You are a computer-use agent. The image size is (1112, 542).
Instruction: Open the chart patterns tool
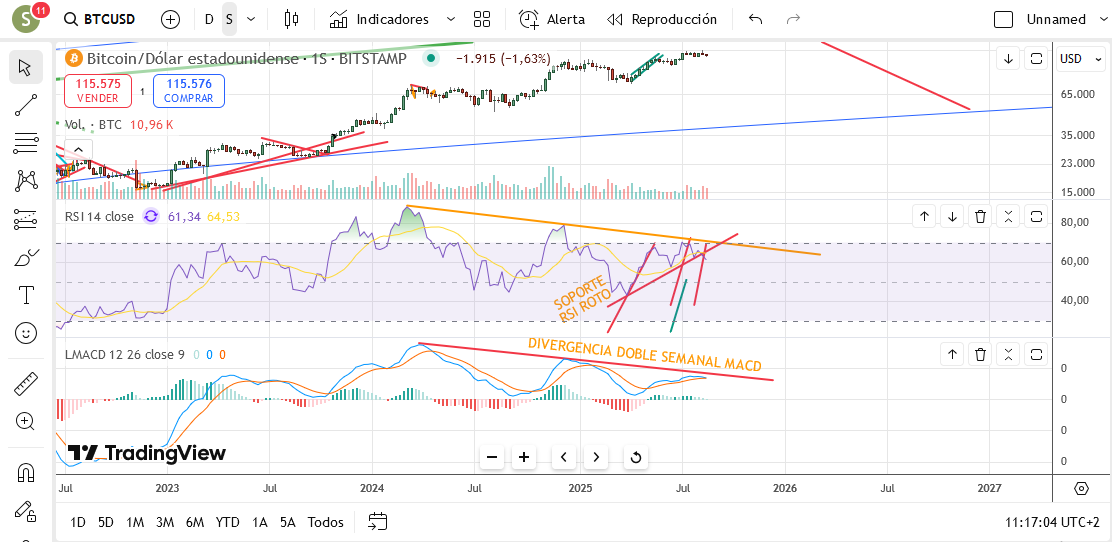26,181
